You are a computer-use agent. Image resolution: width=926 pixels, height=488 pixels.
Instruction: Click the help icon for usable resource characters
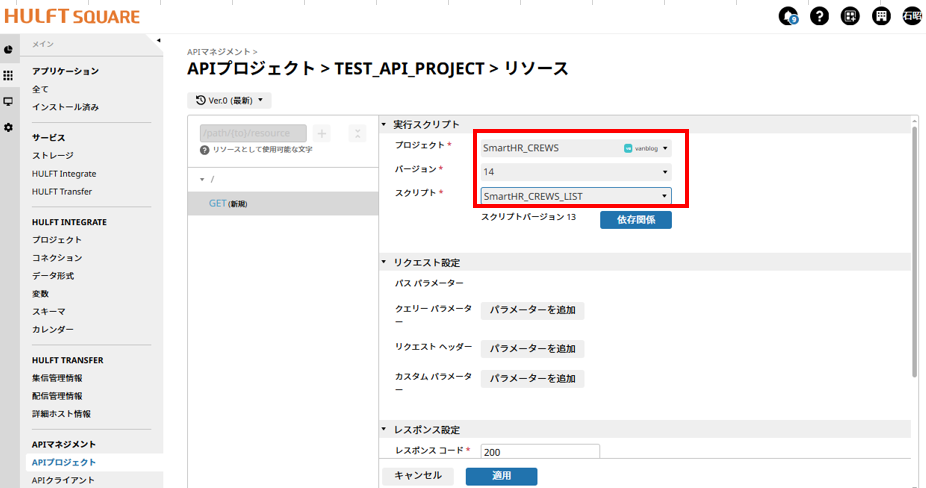[204, 150]
